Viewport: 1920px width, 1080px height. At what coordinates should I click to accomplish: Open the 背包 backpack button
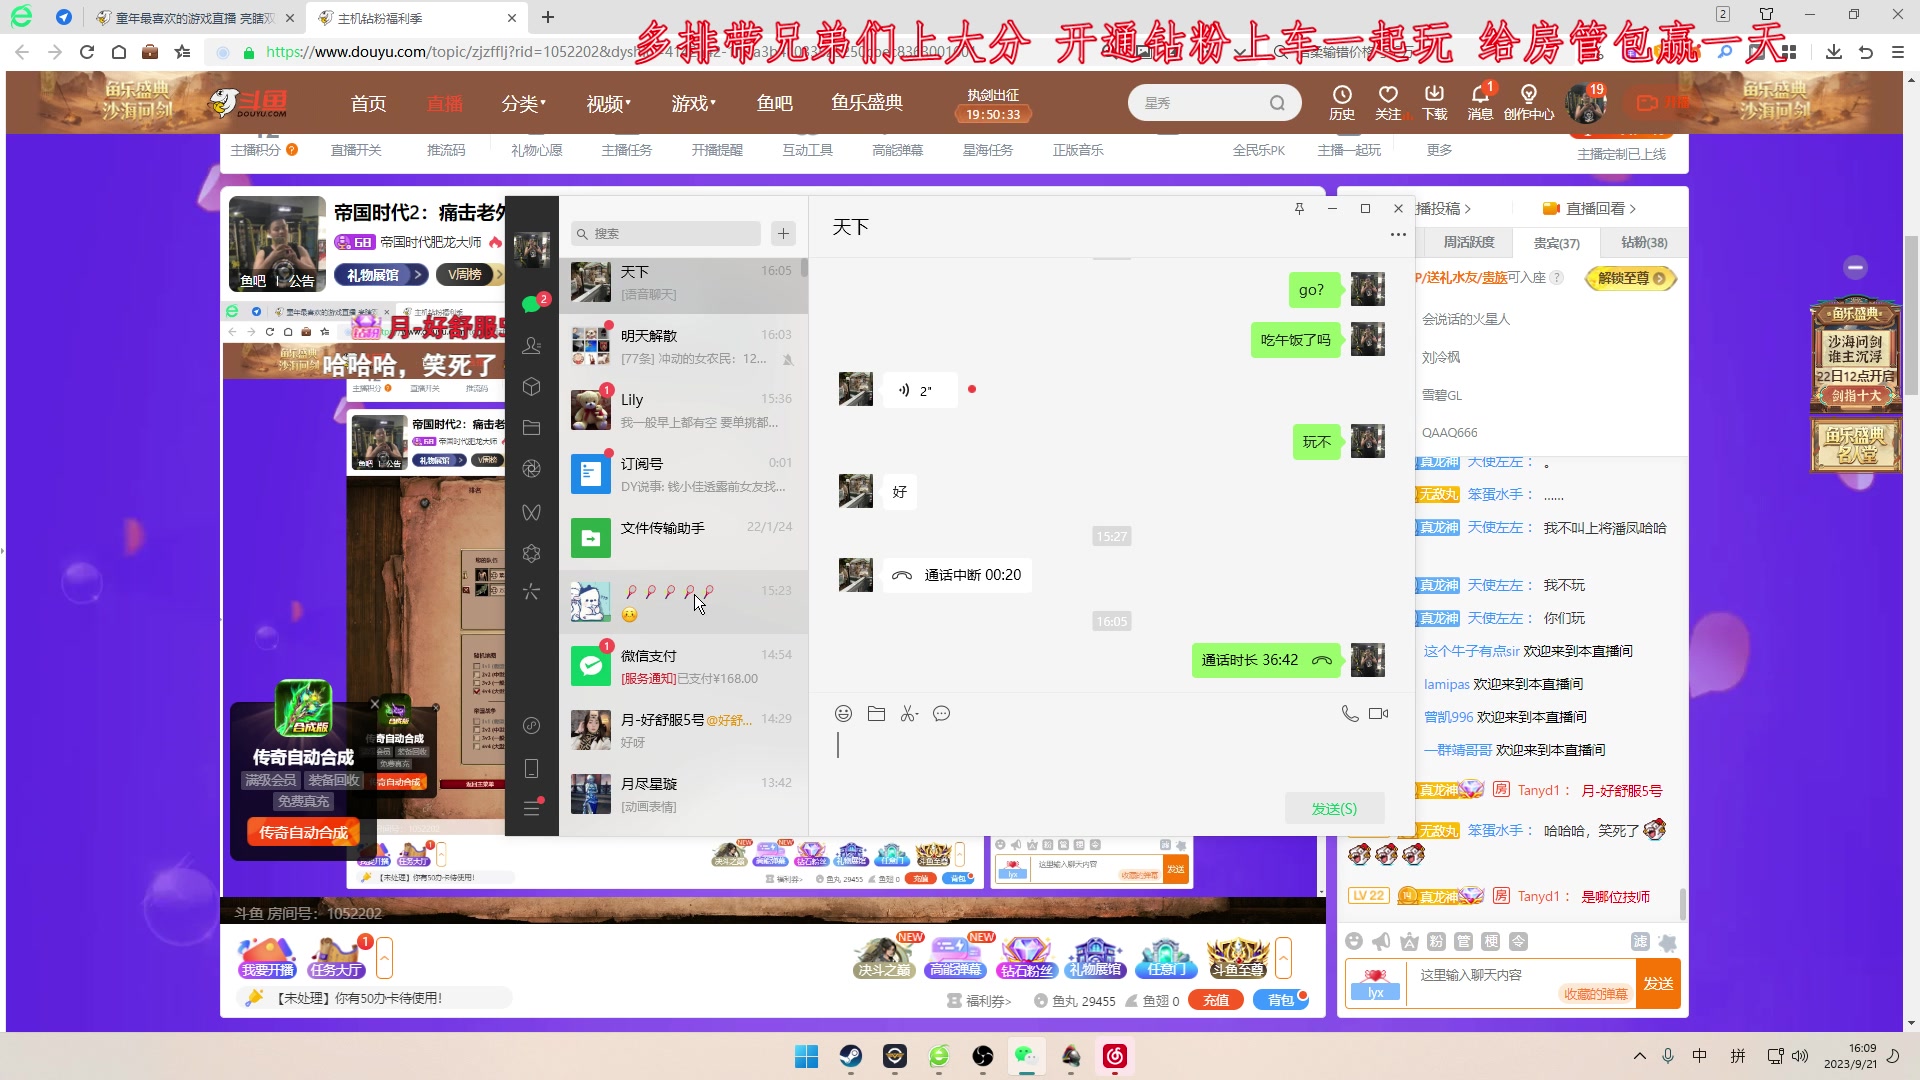pos(1281,1000)
